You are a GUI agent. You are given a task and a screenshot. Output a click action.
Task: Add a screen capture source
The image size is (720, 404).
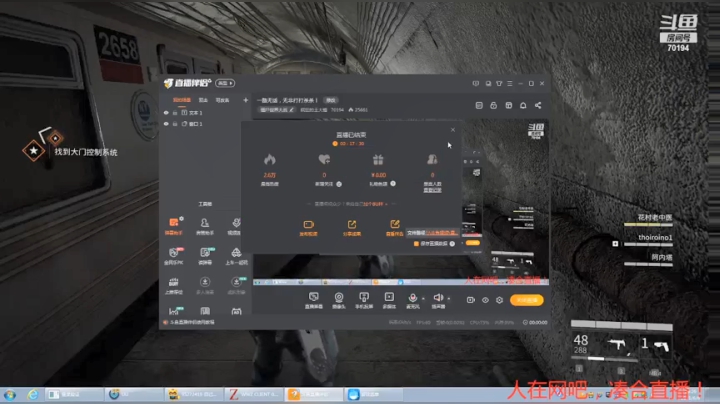[314, 300]
